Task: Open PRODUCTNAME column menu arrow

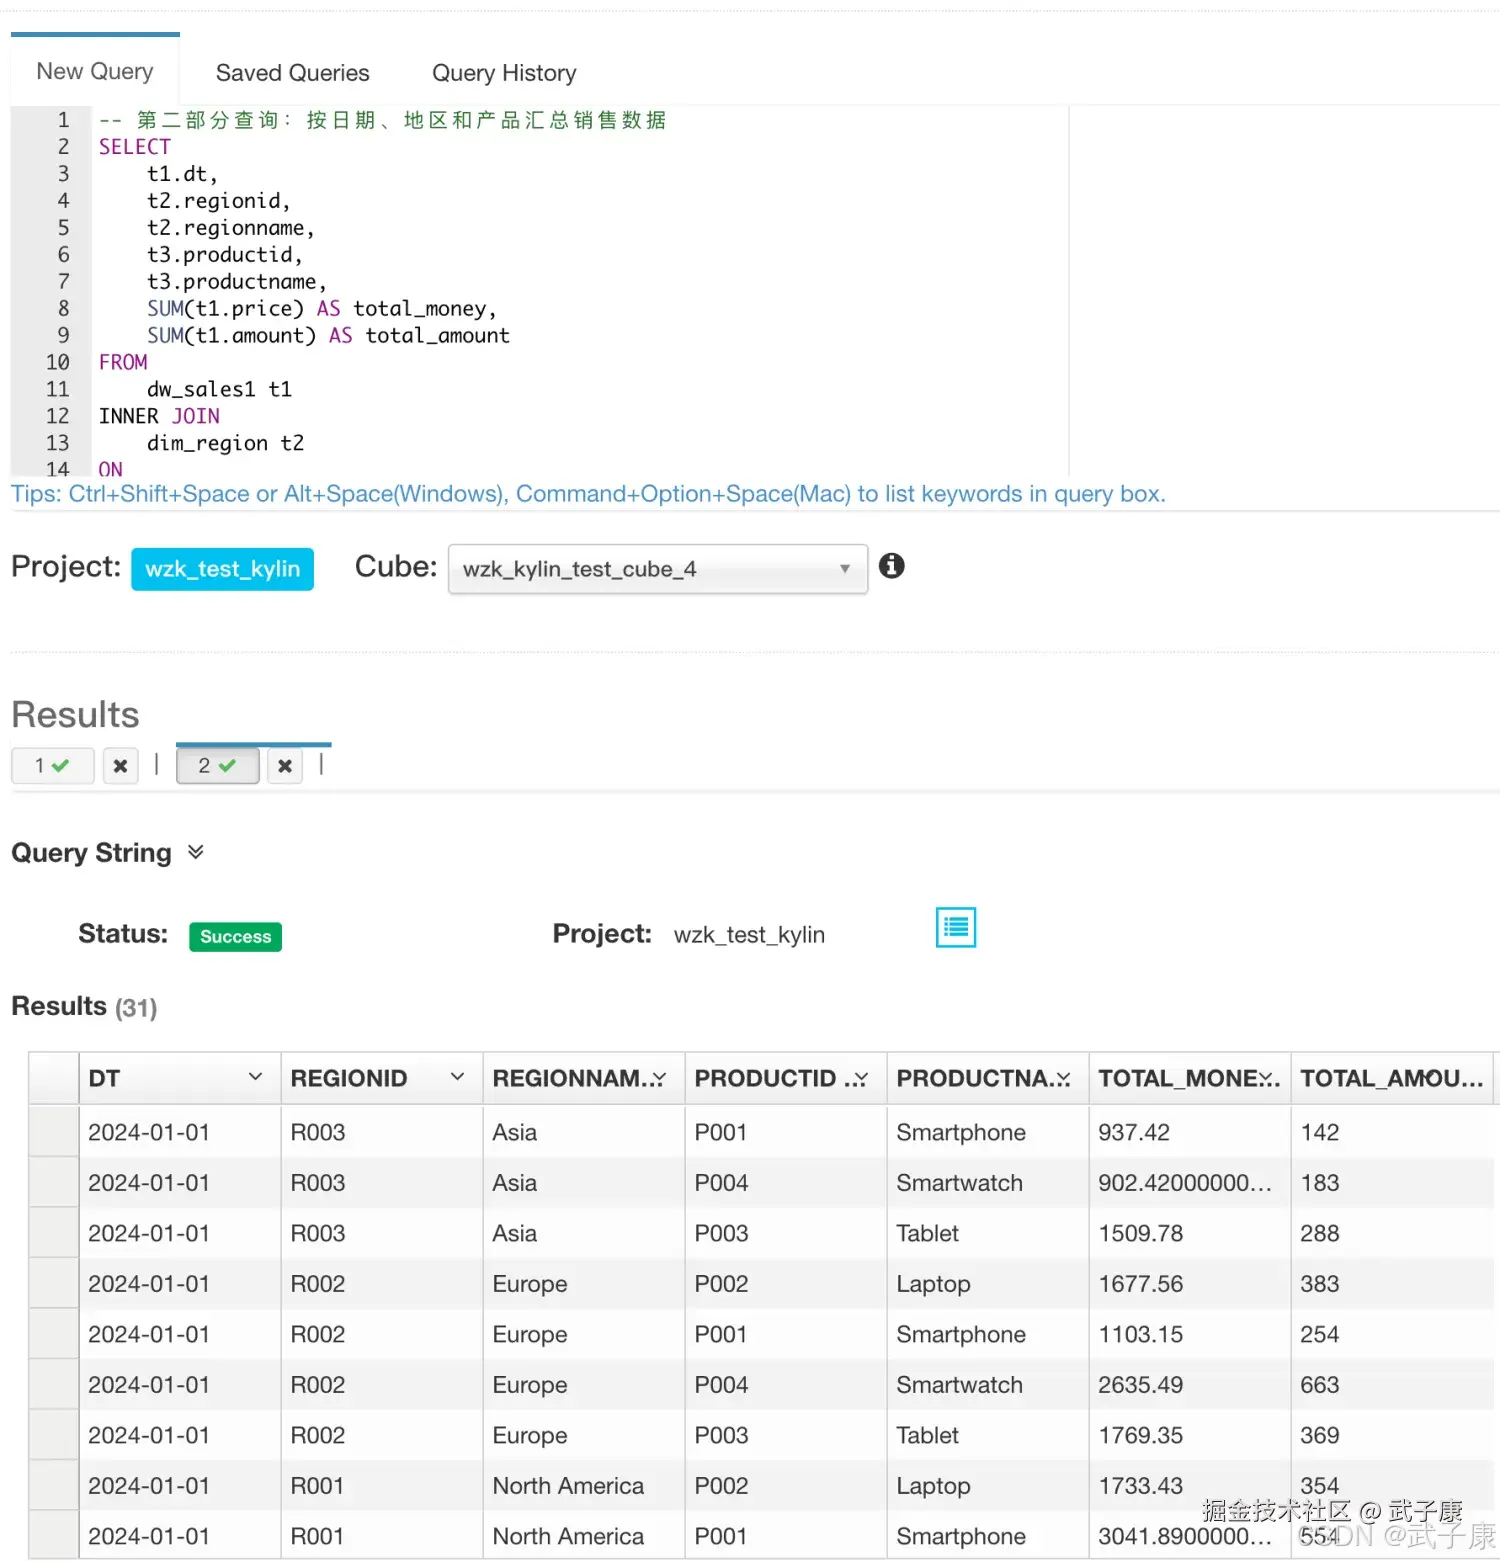Action: [1062, 1078]
